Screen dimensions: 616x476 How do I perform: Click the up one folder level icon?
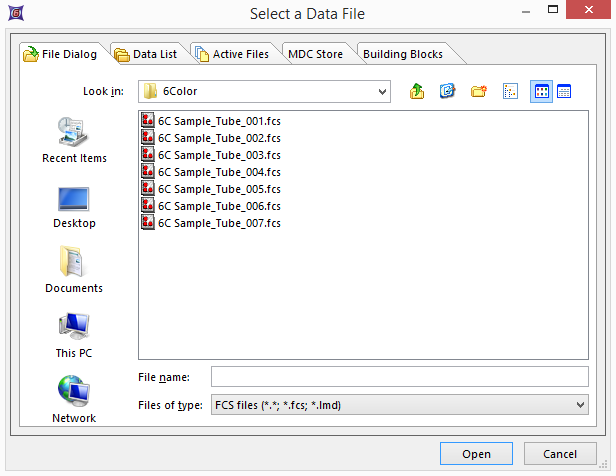point(417,91)
